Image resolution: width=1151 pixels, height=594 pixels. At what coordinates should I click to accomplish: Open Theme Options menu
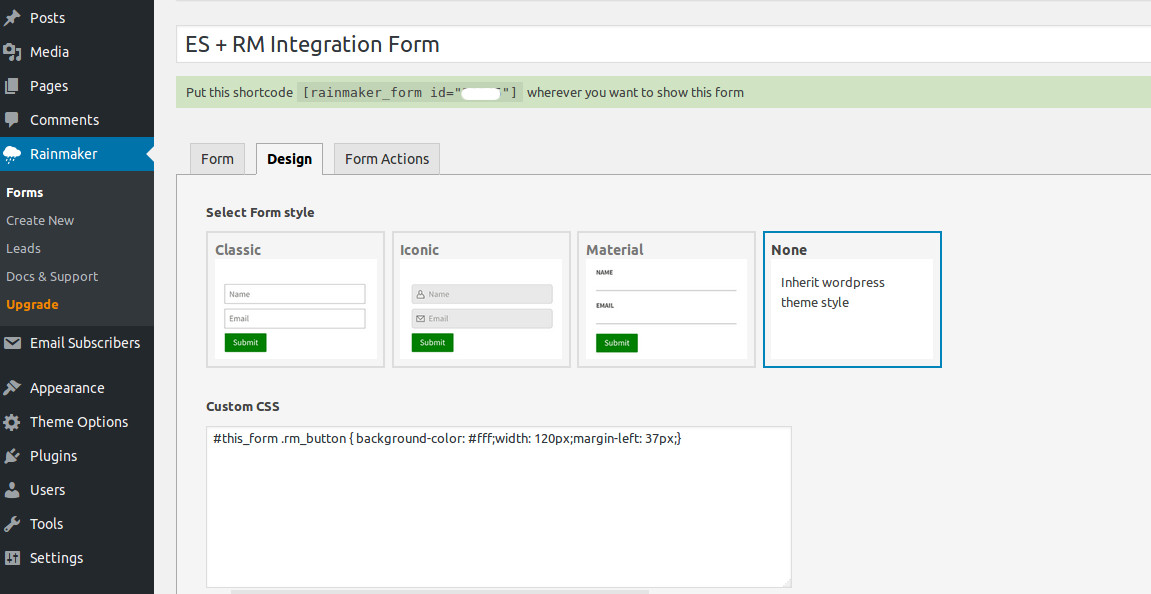coord(77,422)
